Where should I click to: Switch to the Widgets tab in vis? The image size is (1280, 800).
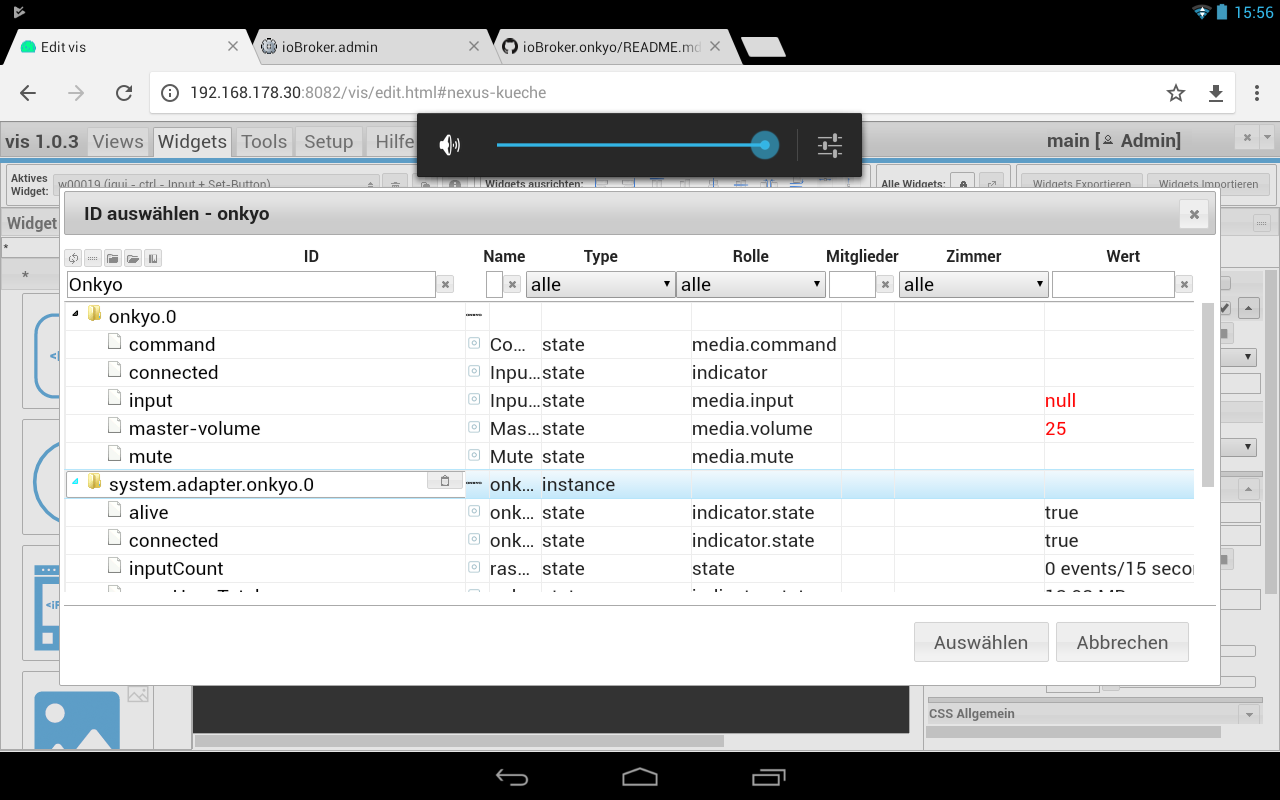[192, 142]
